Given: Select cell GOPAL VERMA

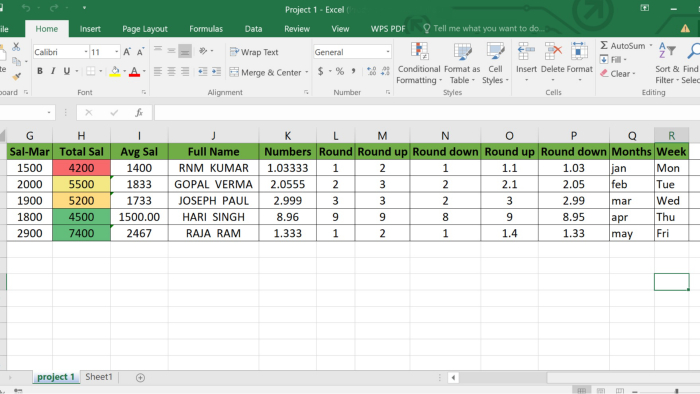Looking at the screenshot, I should click(213, 184).
